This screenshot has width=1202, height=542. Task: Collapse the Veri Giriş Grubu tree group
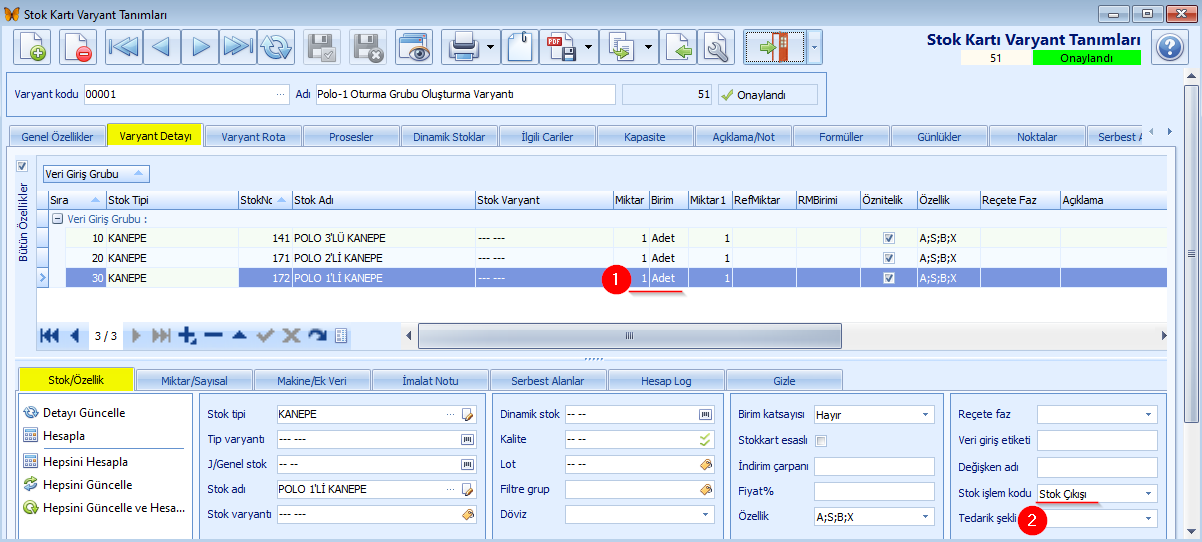[x=57, y=219]
